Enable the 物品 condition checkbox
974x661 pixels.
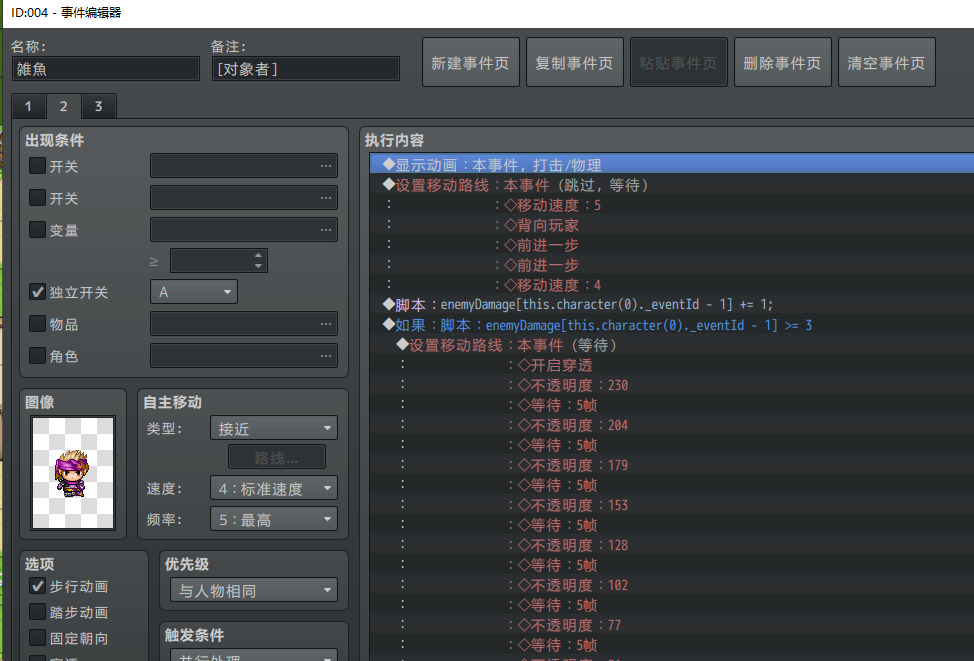(37, 324)
